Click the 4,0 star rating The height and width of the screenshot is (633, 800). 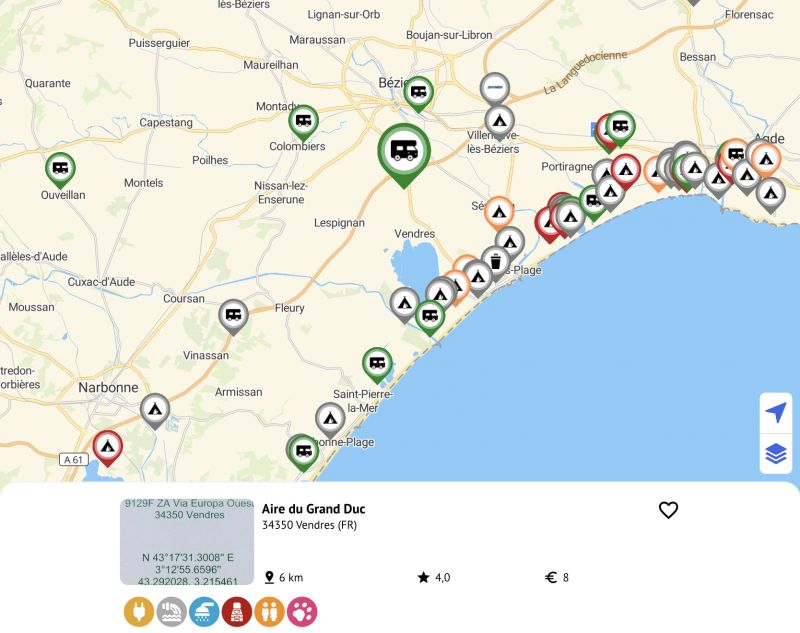434,577
